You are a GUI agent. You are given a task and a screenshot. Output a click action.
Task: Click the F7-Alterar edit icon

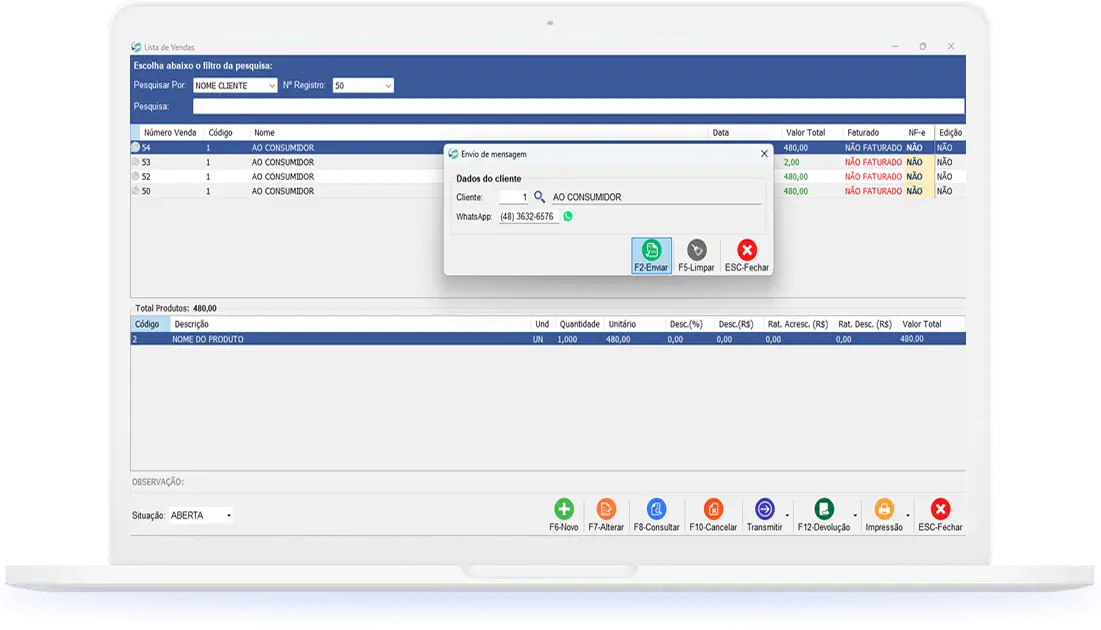pos(606,509)
